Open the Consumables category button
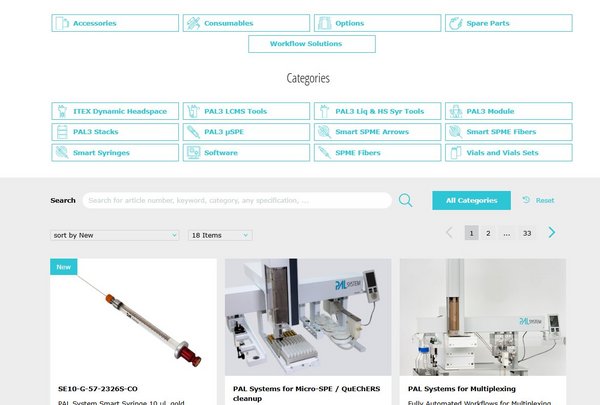The height and width of the screenshot is (405, 600). pos(246,23)
